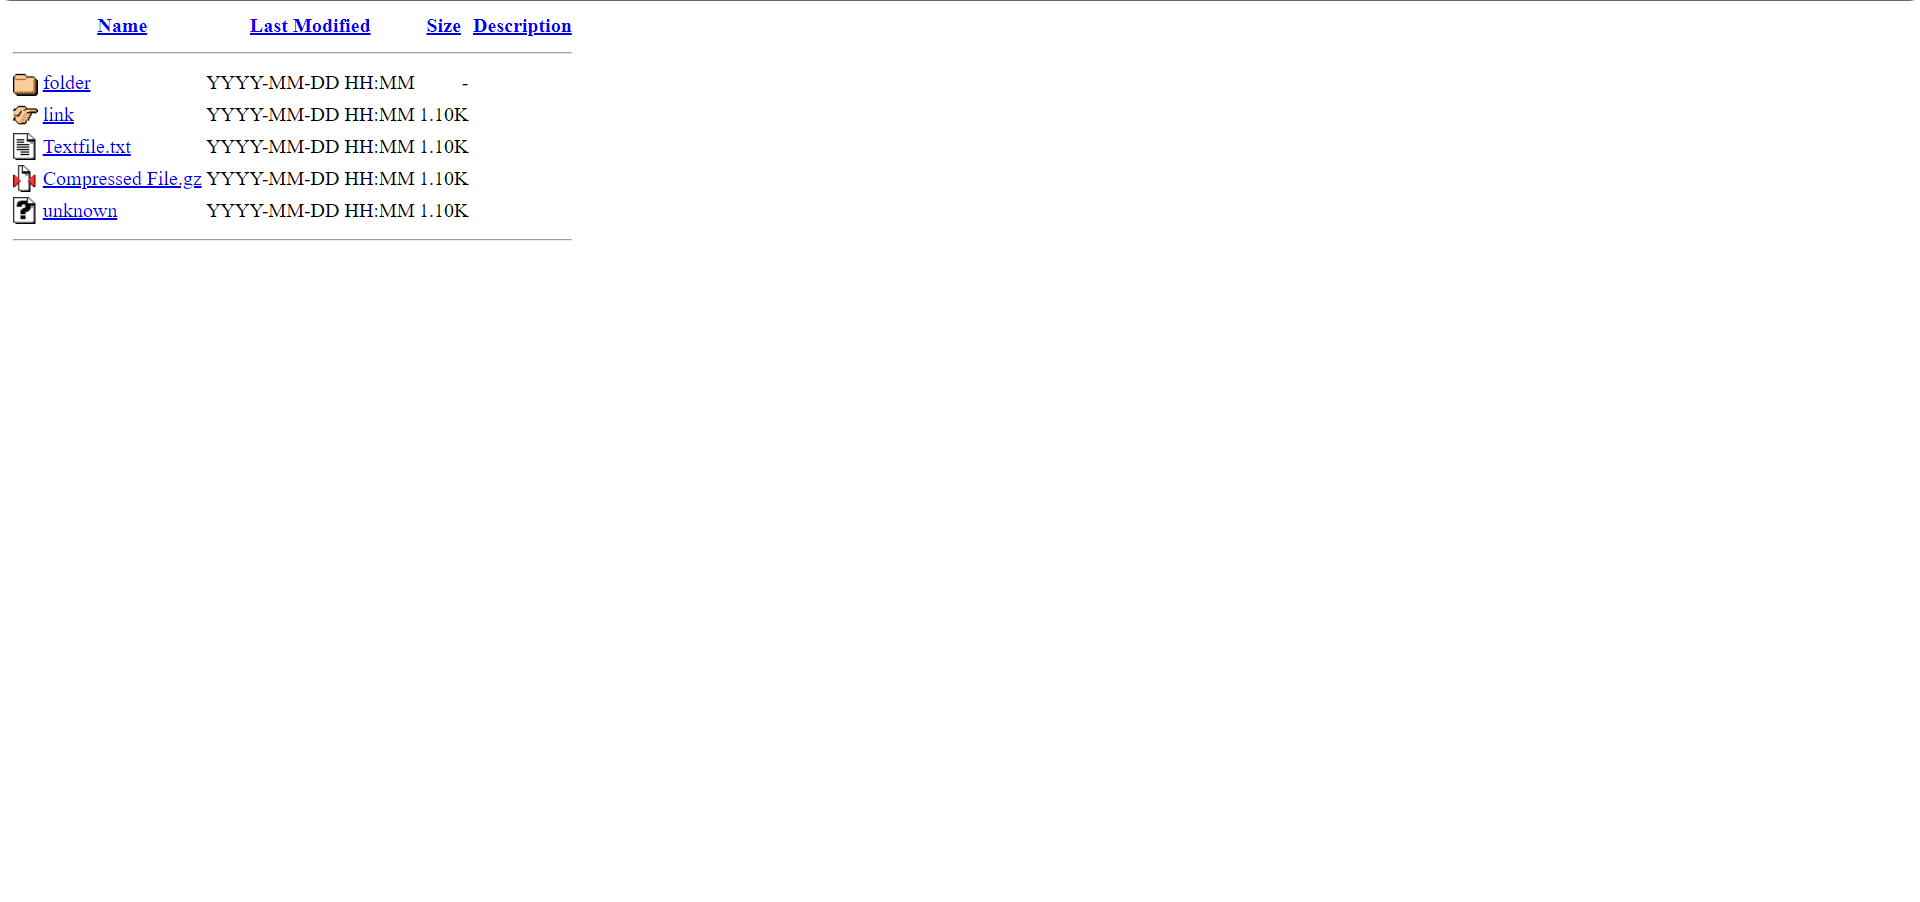Screen dimensions: 1920x902
Task: Sort listing by Size column
Action: tap(444, 26)
